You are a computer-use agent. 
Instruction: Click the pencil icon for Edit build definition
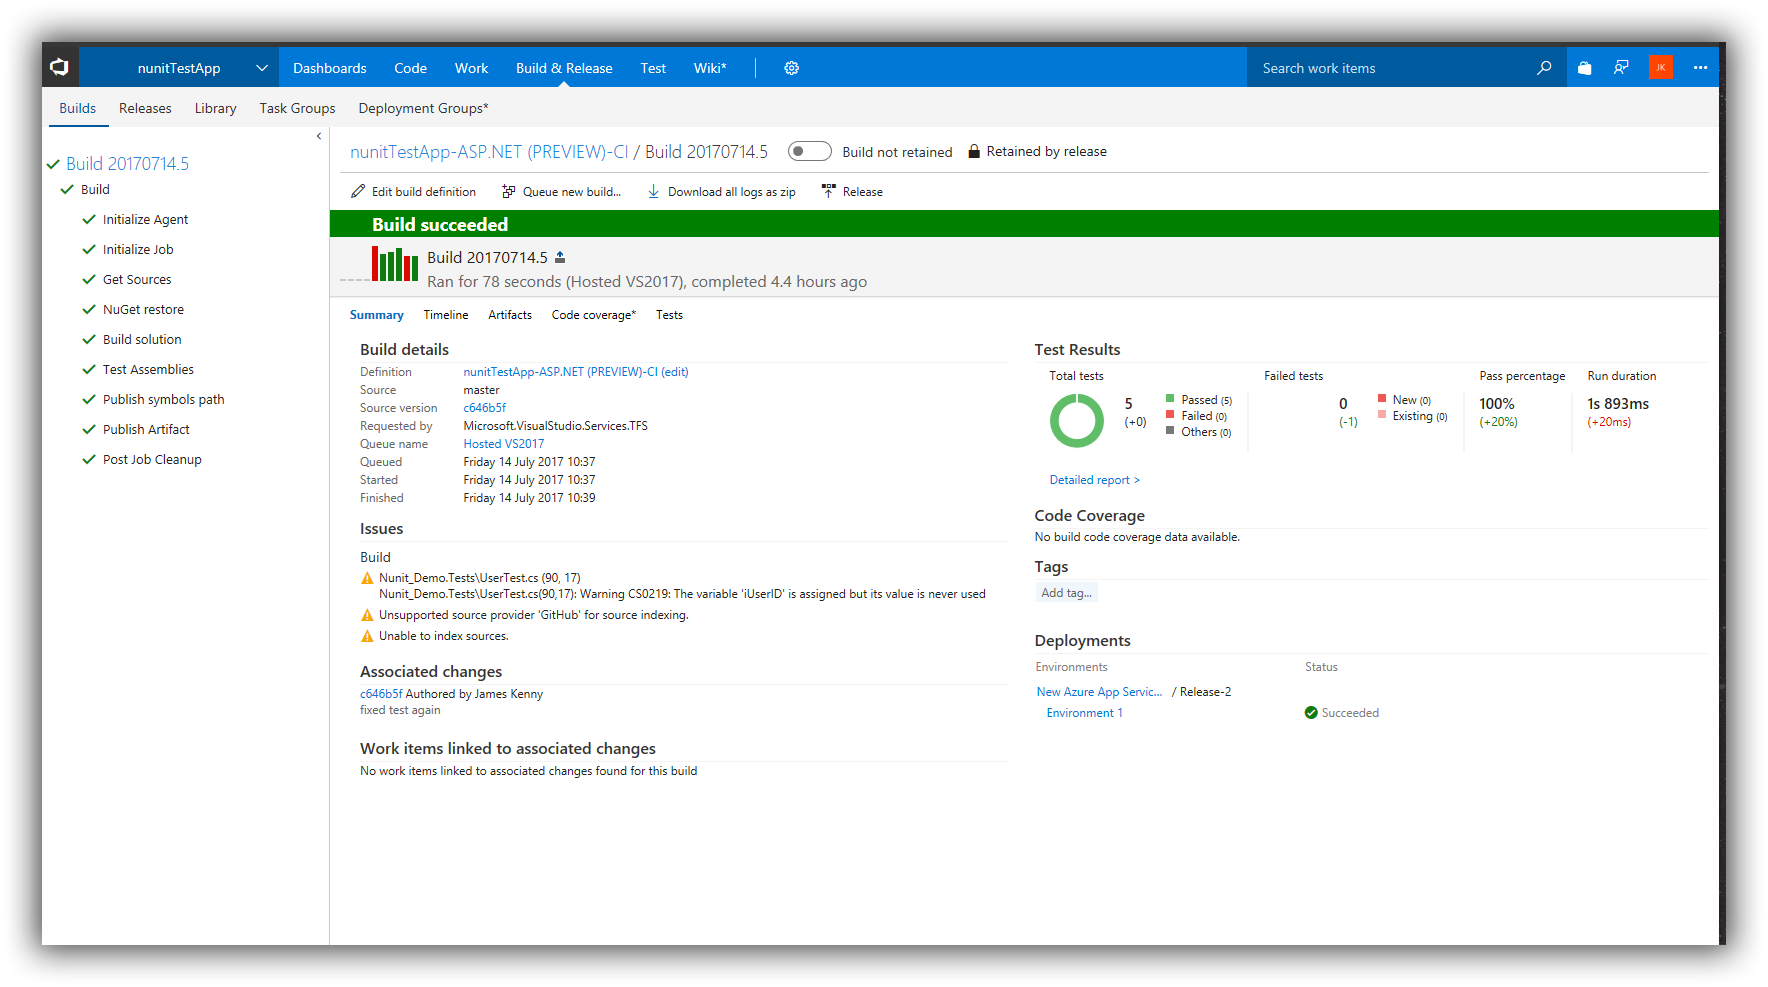click(358, 191)
